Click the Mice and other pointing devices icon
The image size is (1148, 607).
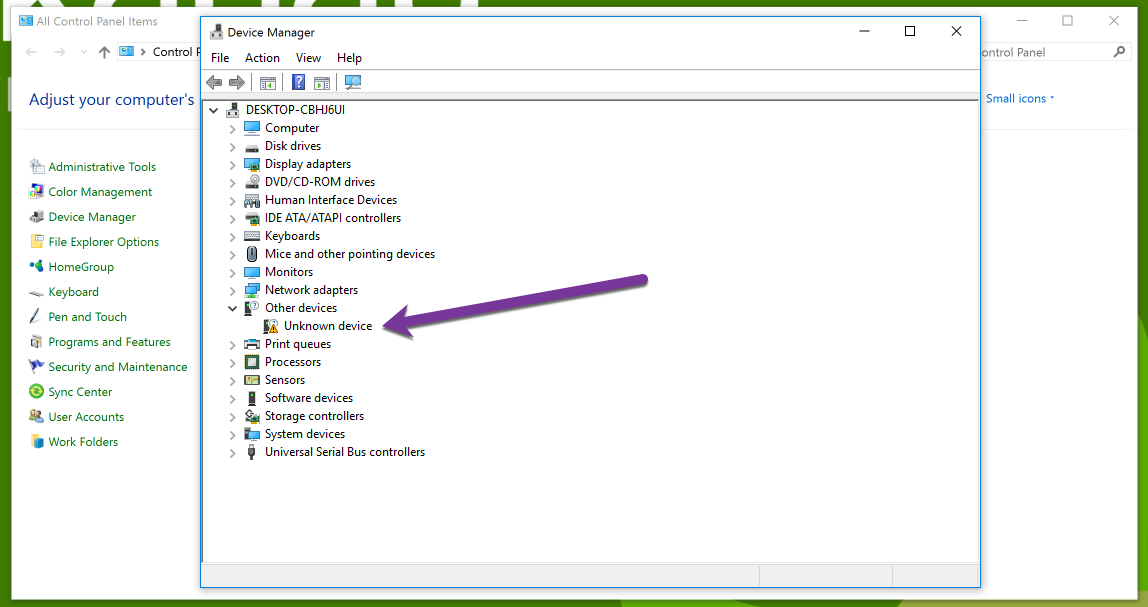252,254
